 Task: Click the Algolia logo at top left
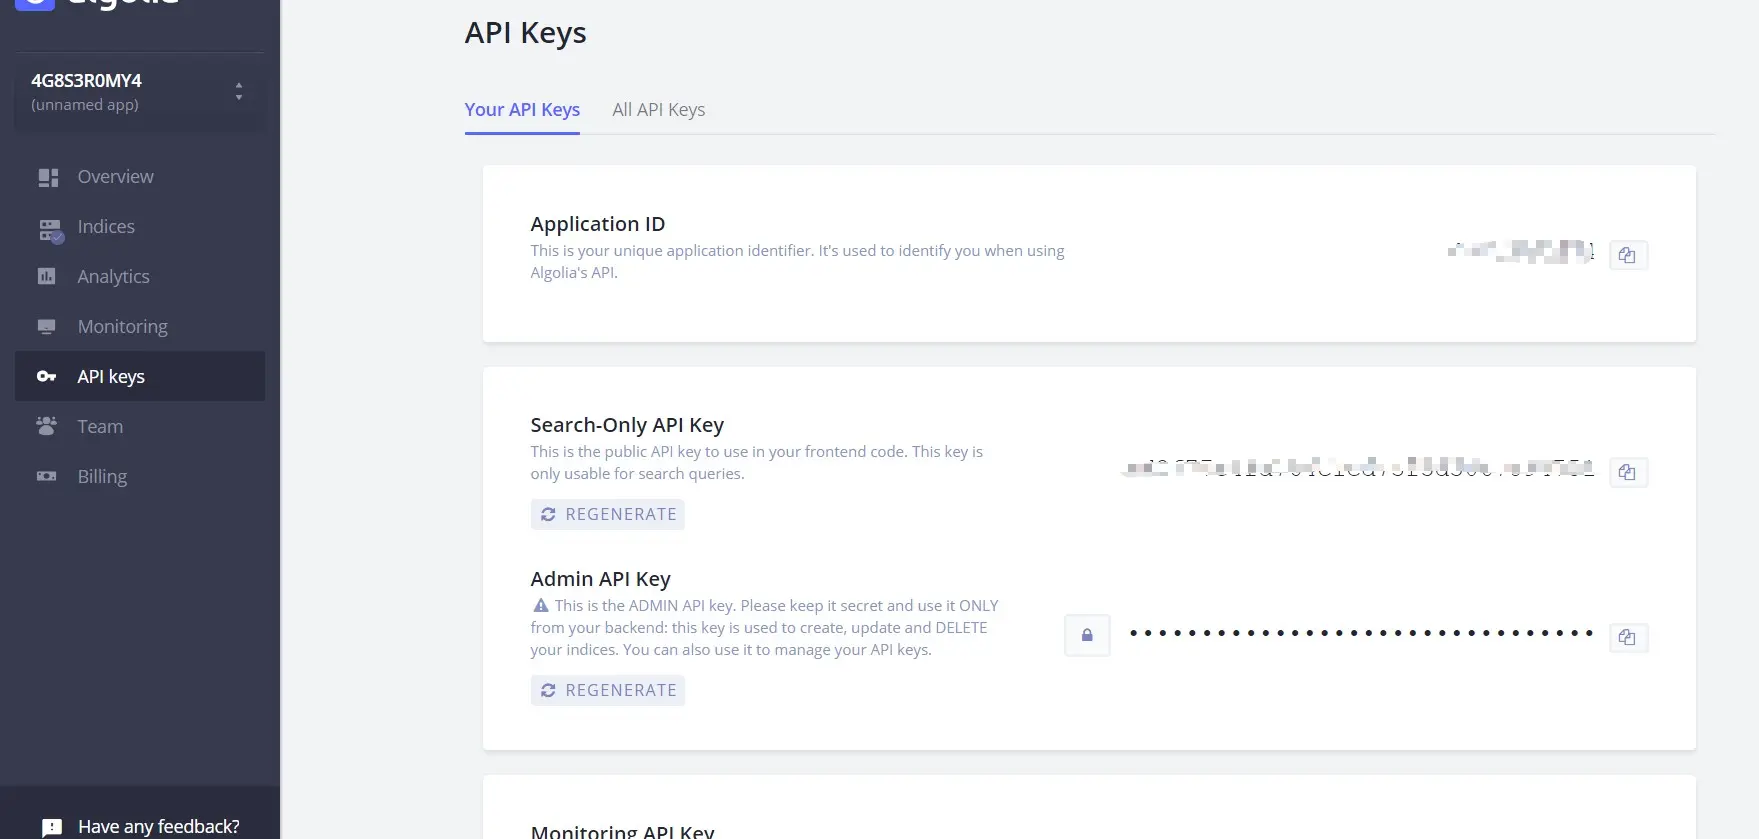pyautogui.click(x=97, y=3)
